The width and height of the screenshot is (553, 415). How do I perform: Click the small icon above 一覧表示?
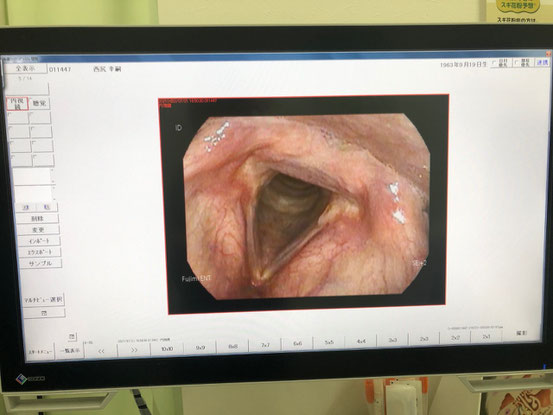click(x=72, y=336)
